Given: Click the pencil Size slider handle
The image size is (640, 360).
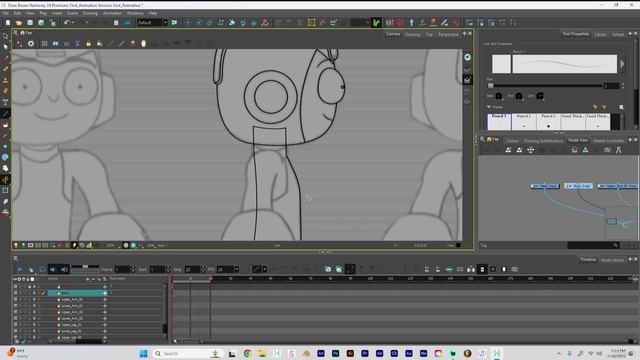Looking at the screenshot, I should tap(491, 86).
